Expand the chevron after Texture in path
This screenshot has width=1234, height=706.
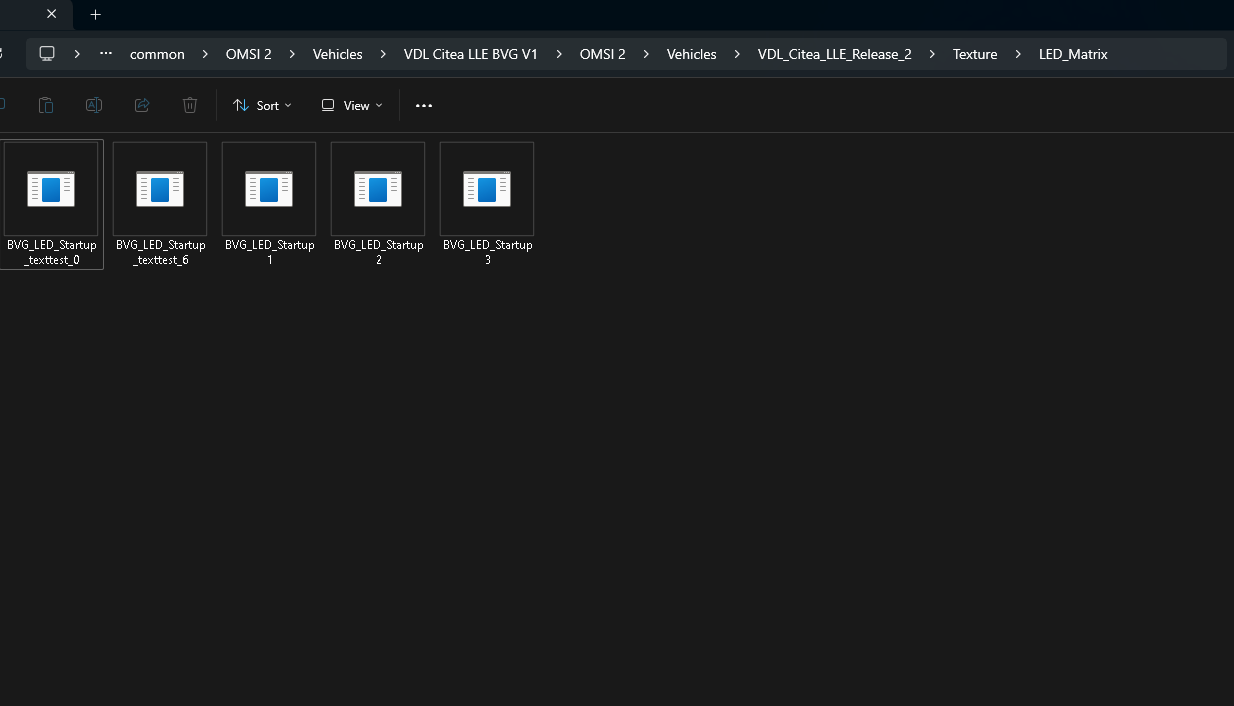pyautogui.click(x=1018, y=54)
